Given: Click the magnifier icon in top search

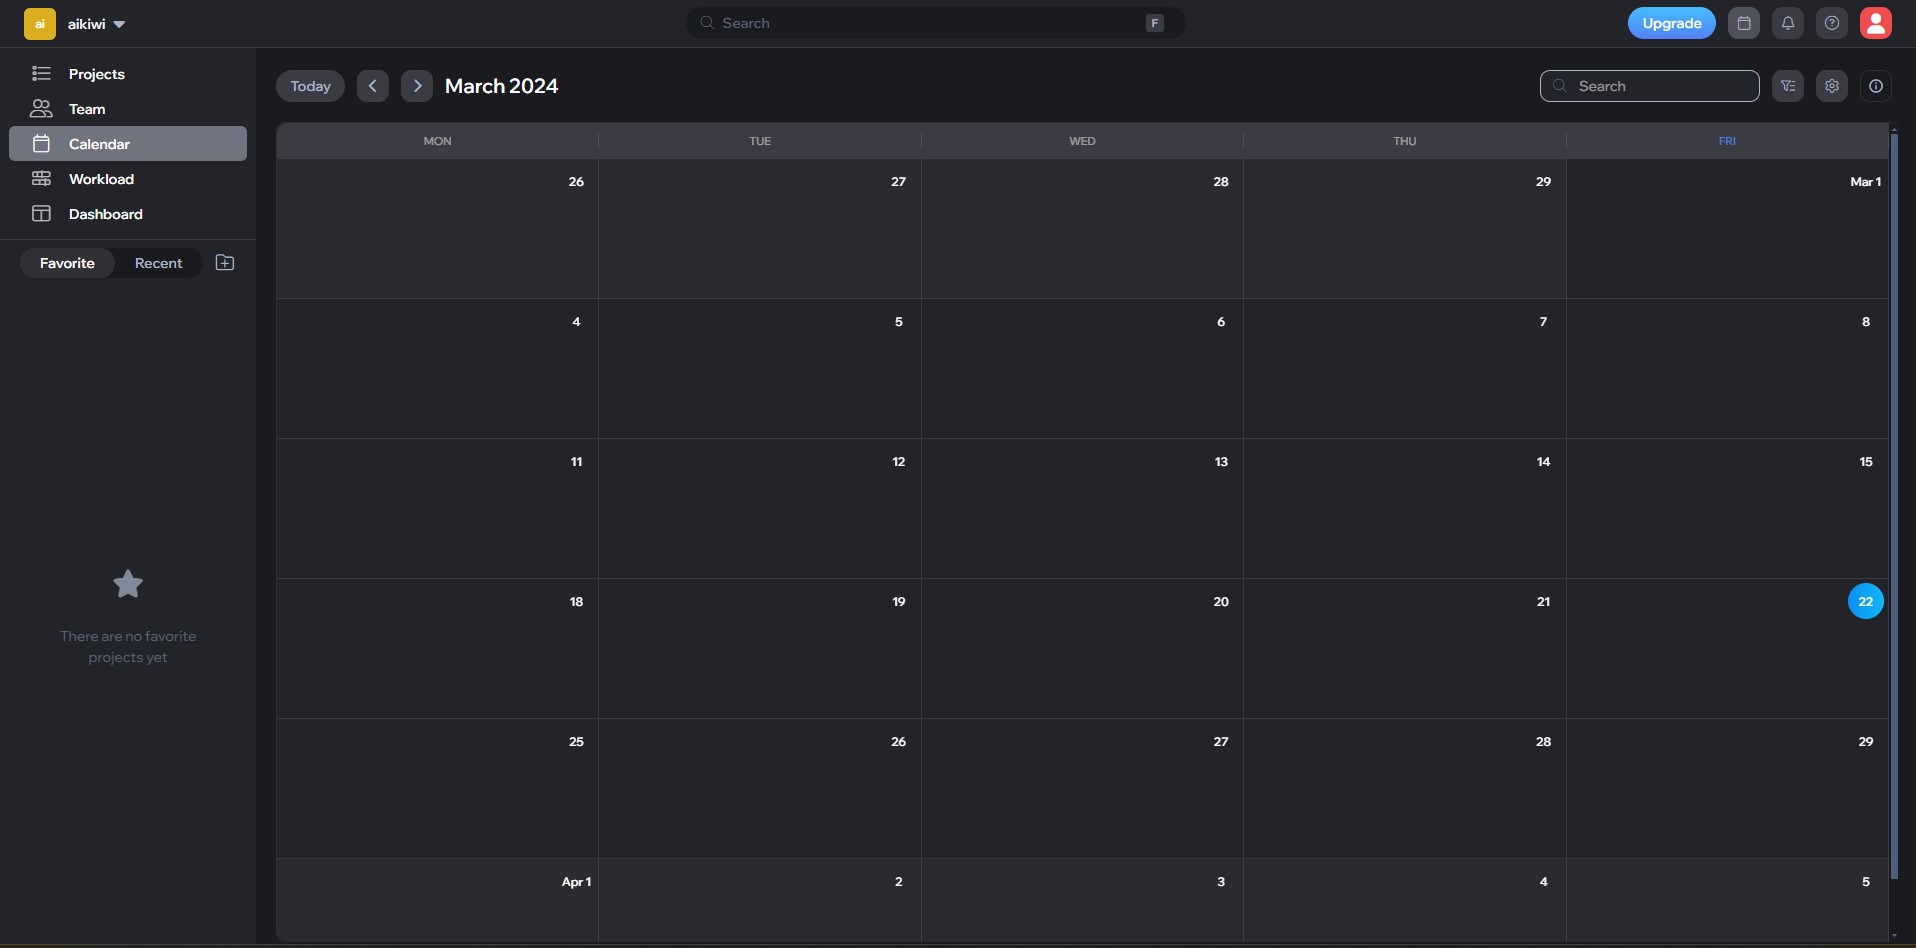Looking at the screenshot, I should [x=707, y=23].
